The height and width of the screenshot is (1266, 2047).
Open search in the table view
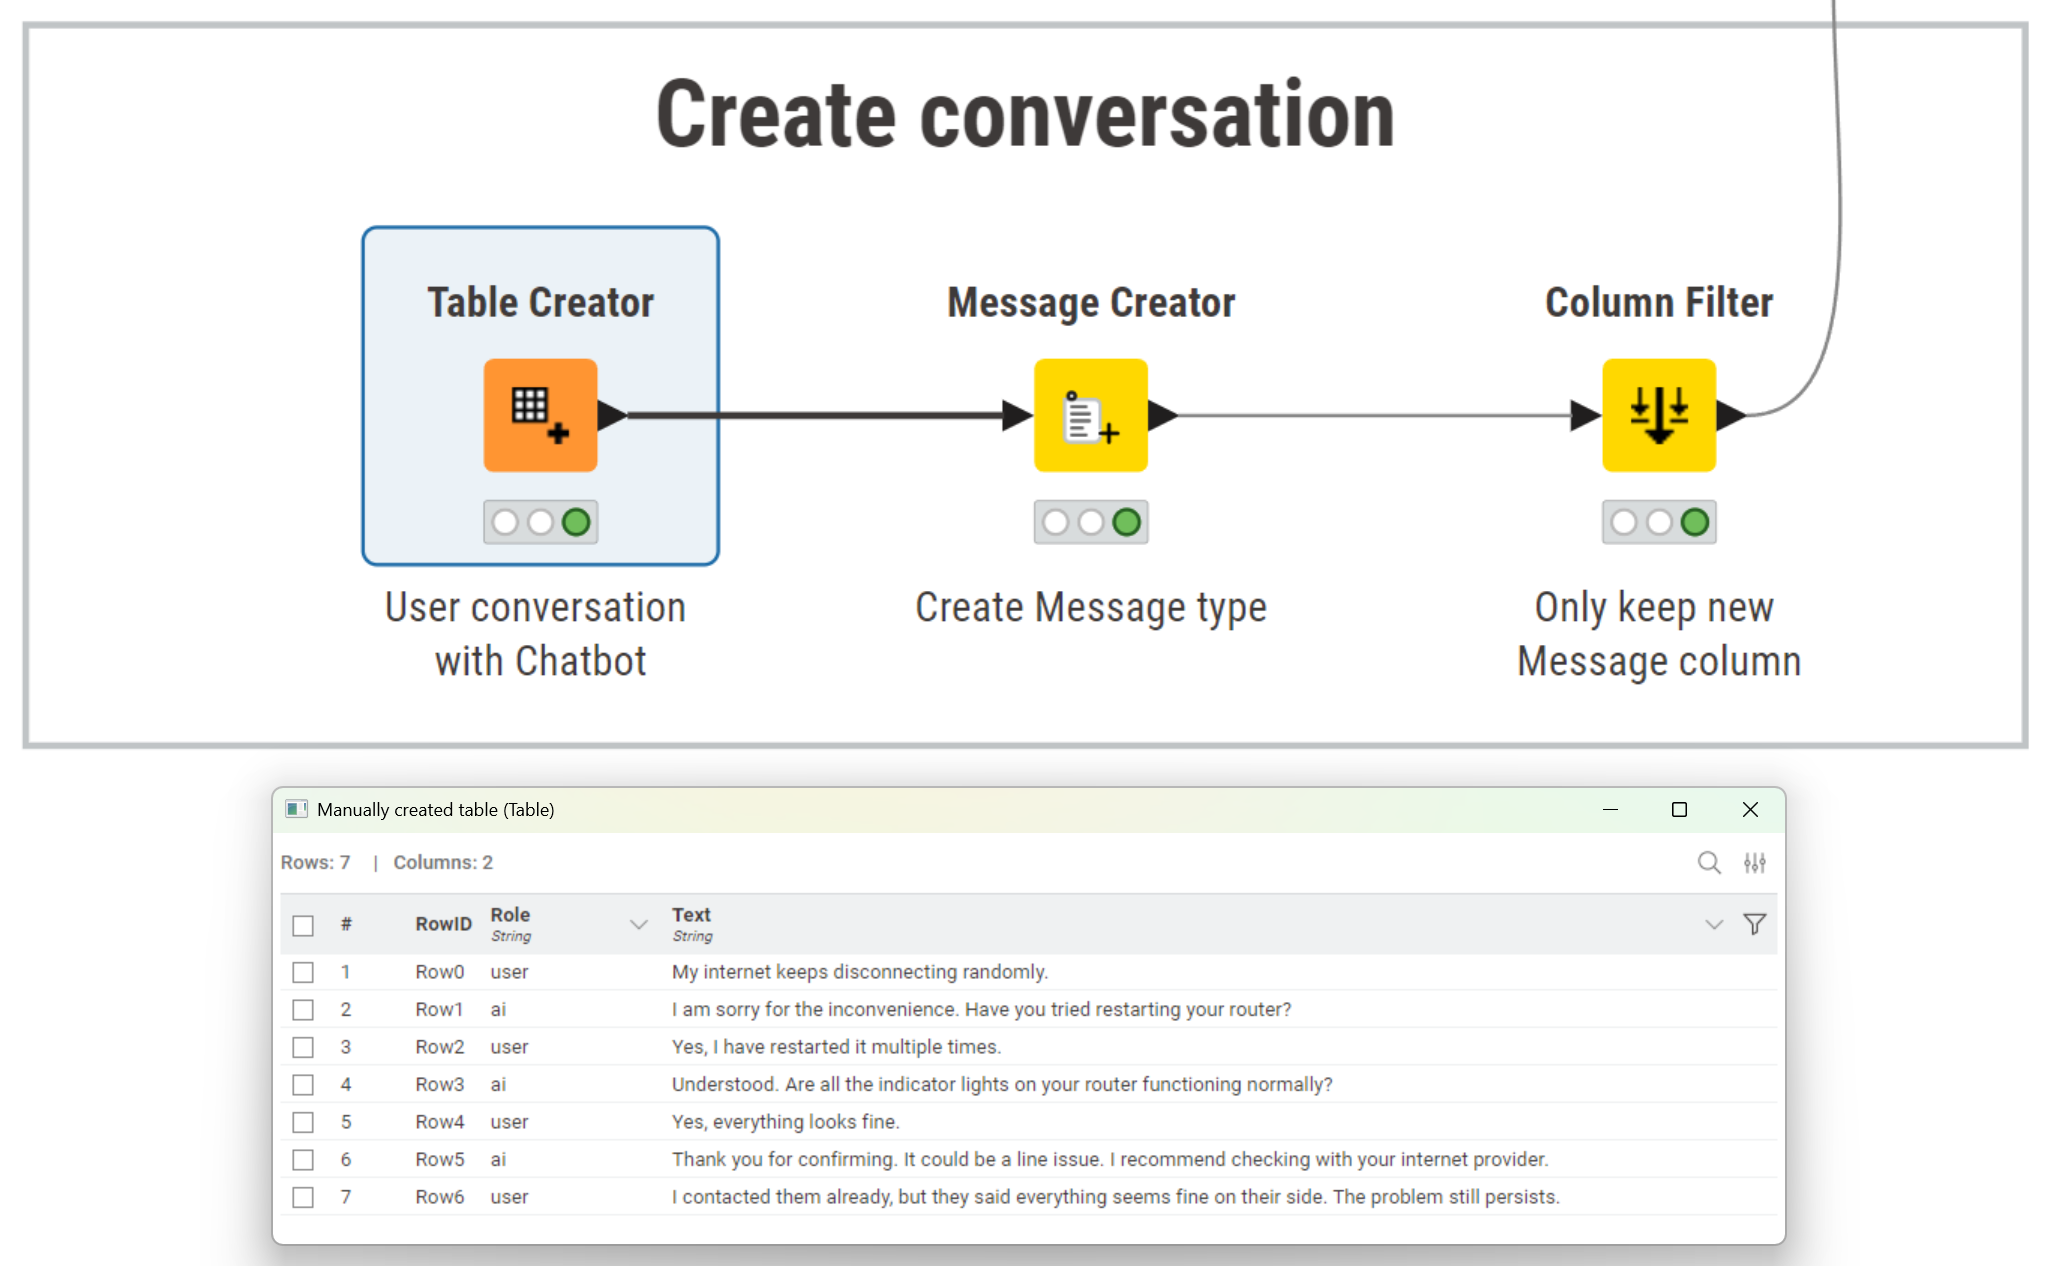pyautogui.click(x=1709, y=862)
